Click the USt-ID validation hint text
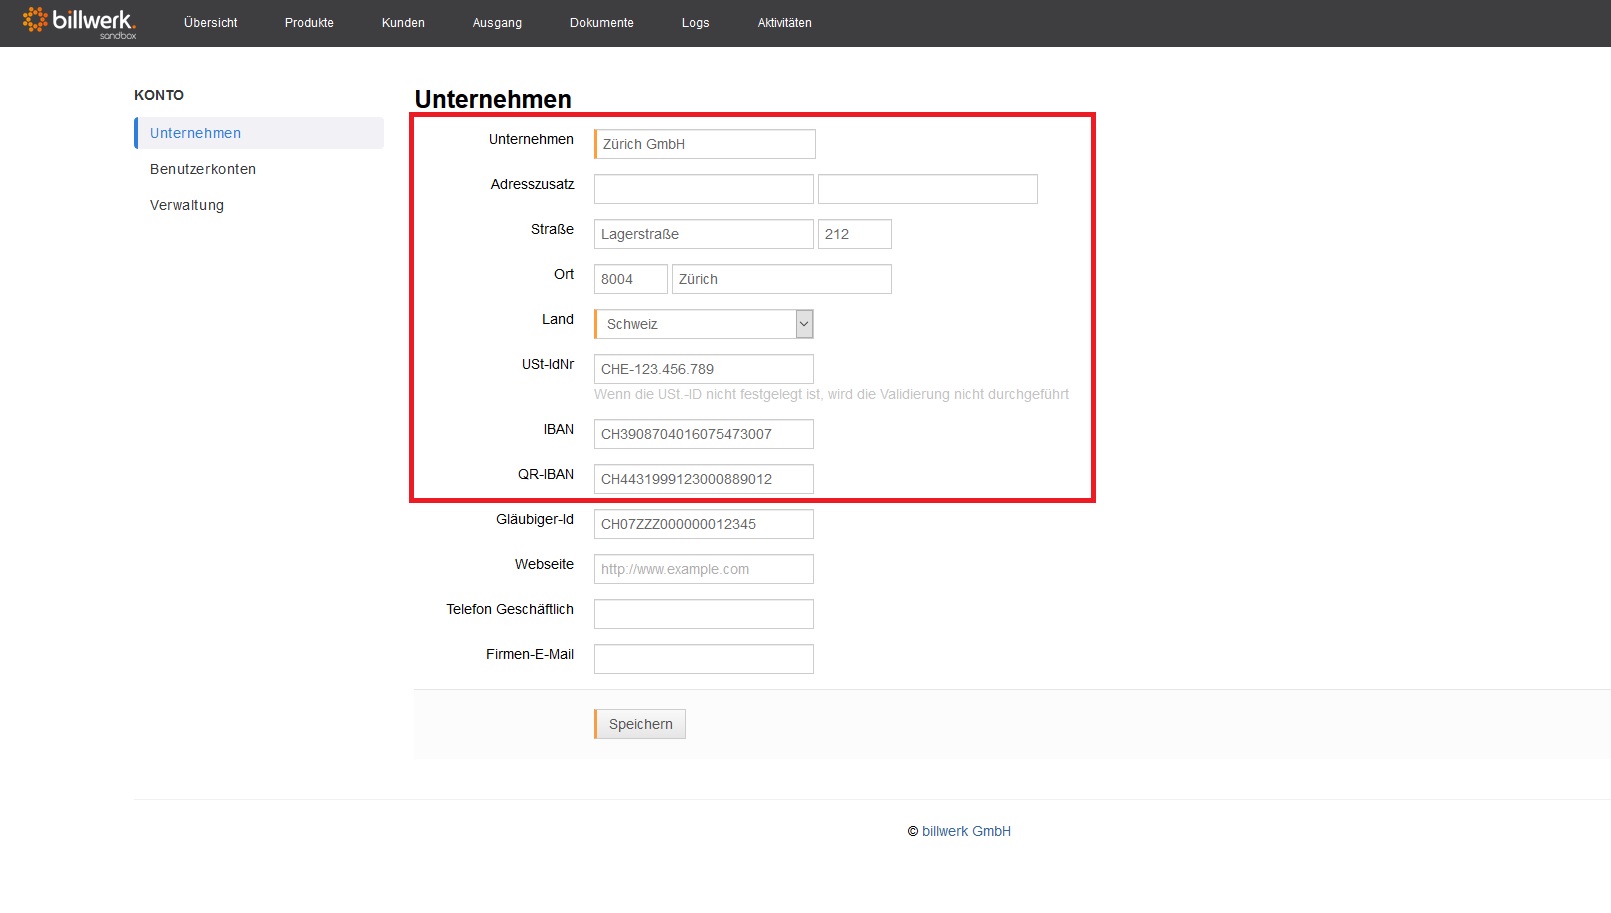Viewport: 1611px width, 913px height. (x=831, y=394)
